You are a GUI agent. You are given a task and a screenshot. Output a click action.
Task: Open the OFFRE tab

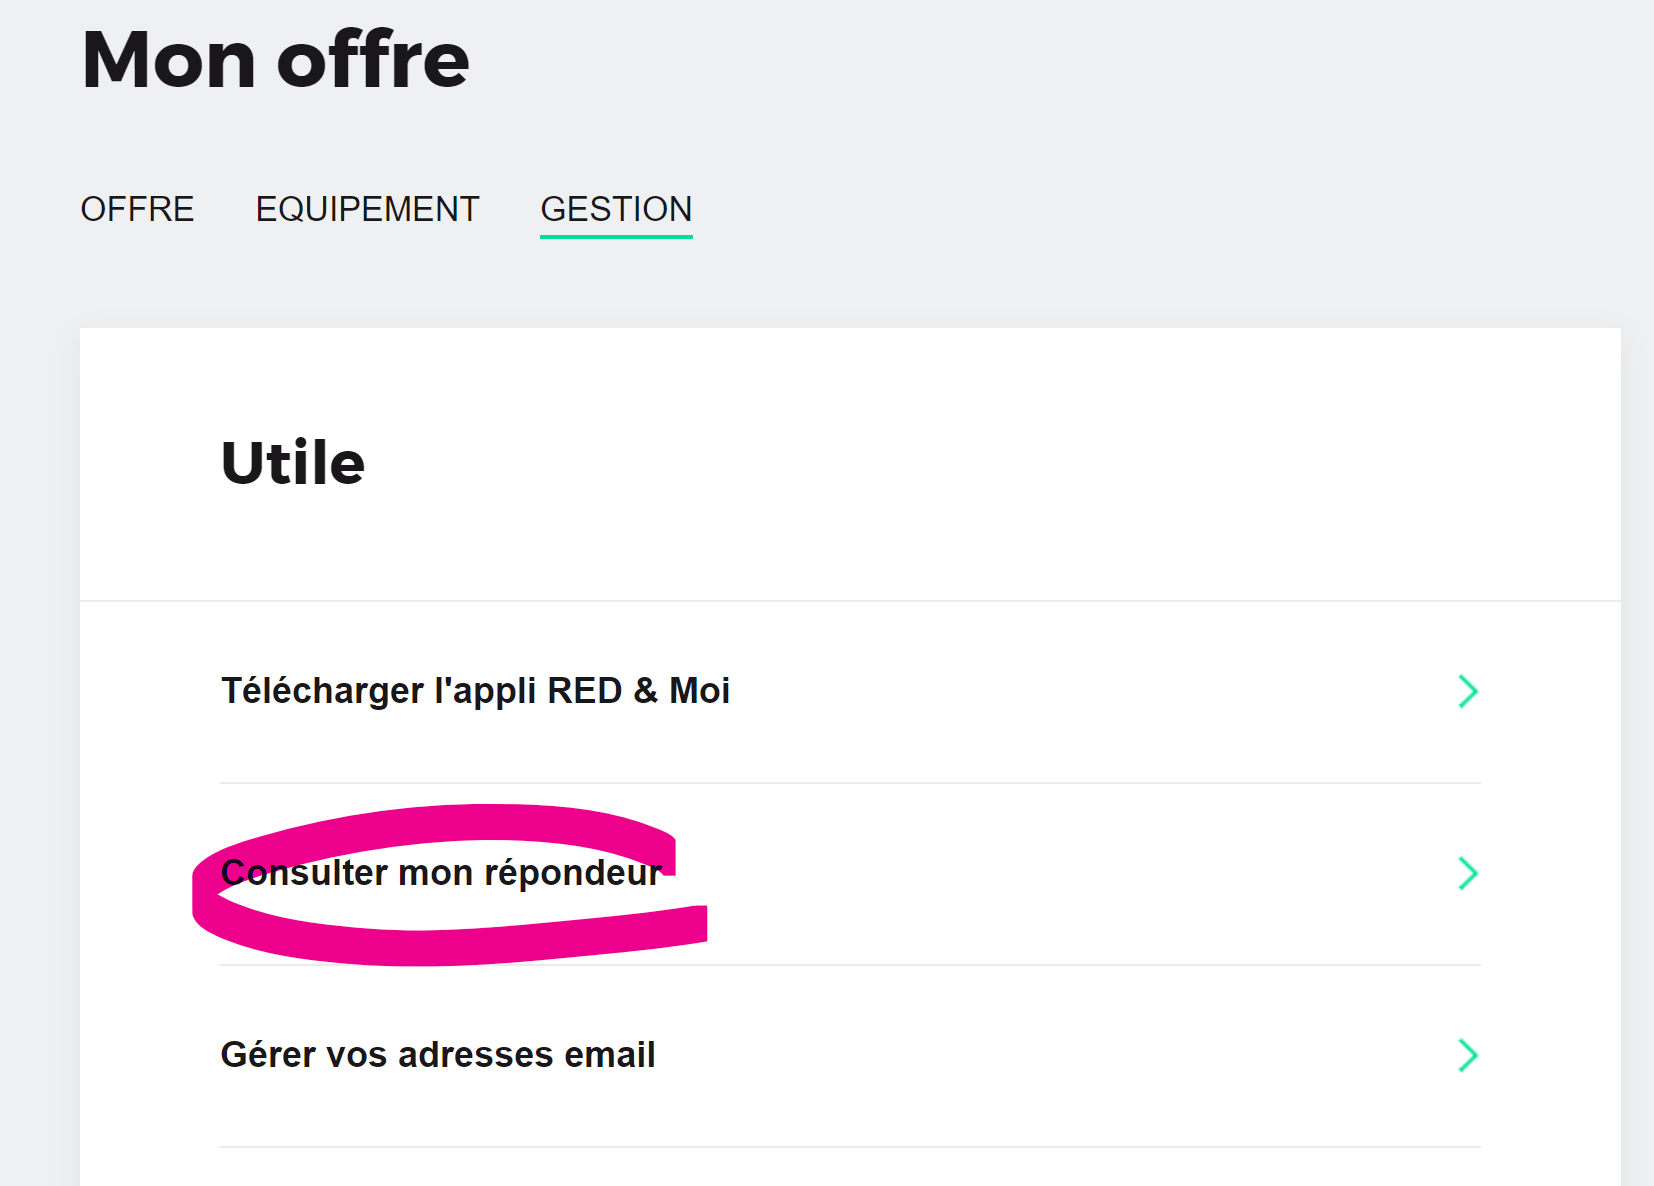pyautogui.click(x=137, y=209)
